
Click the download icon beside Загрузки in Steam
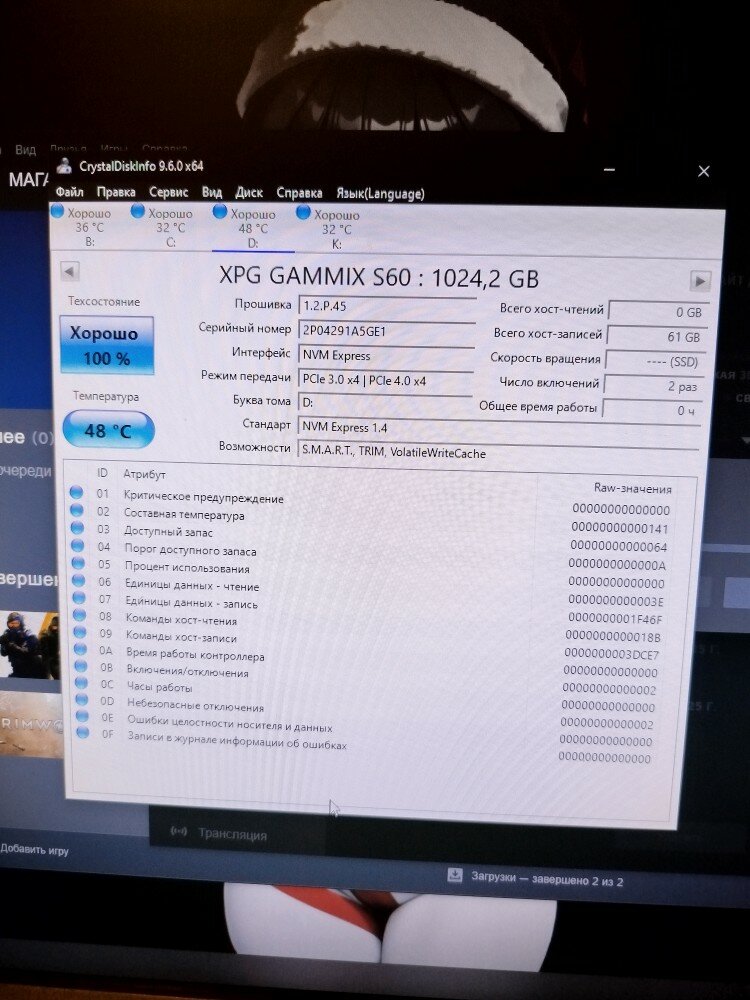455,874
